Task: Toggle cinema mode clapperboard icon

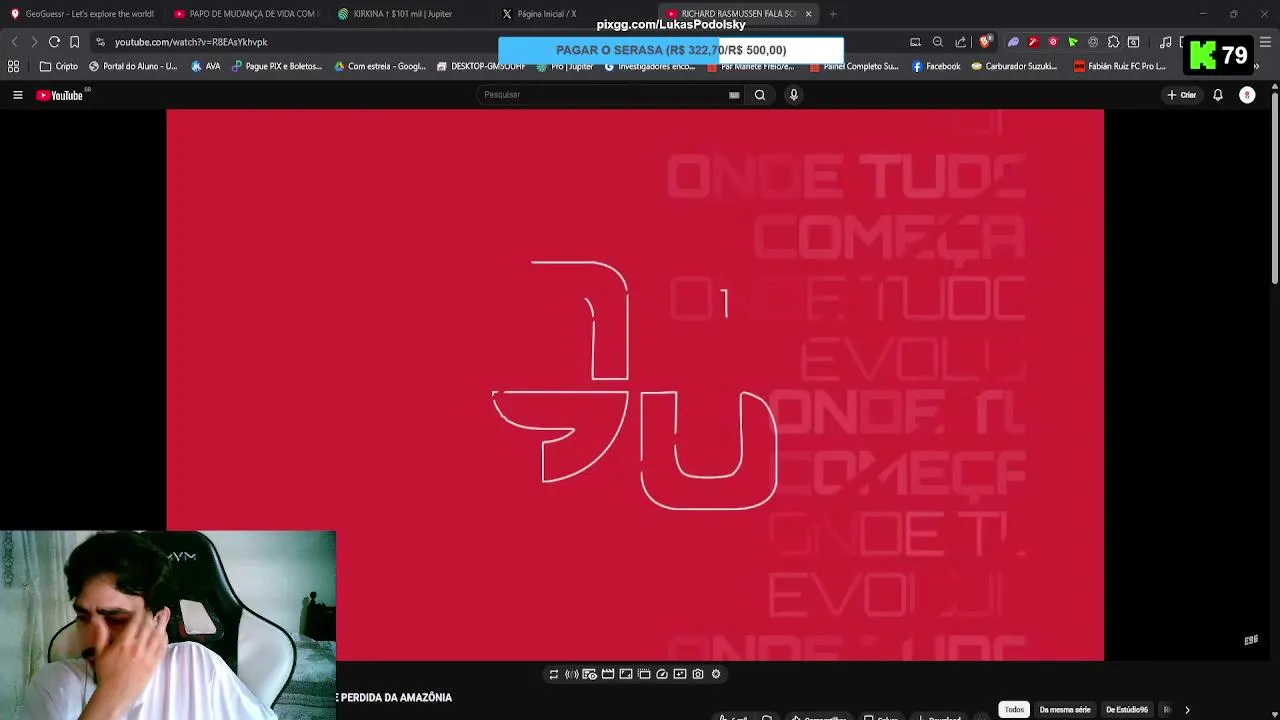Action: point(607,674)
